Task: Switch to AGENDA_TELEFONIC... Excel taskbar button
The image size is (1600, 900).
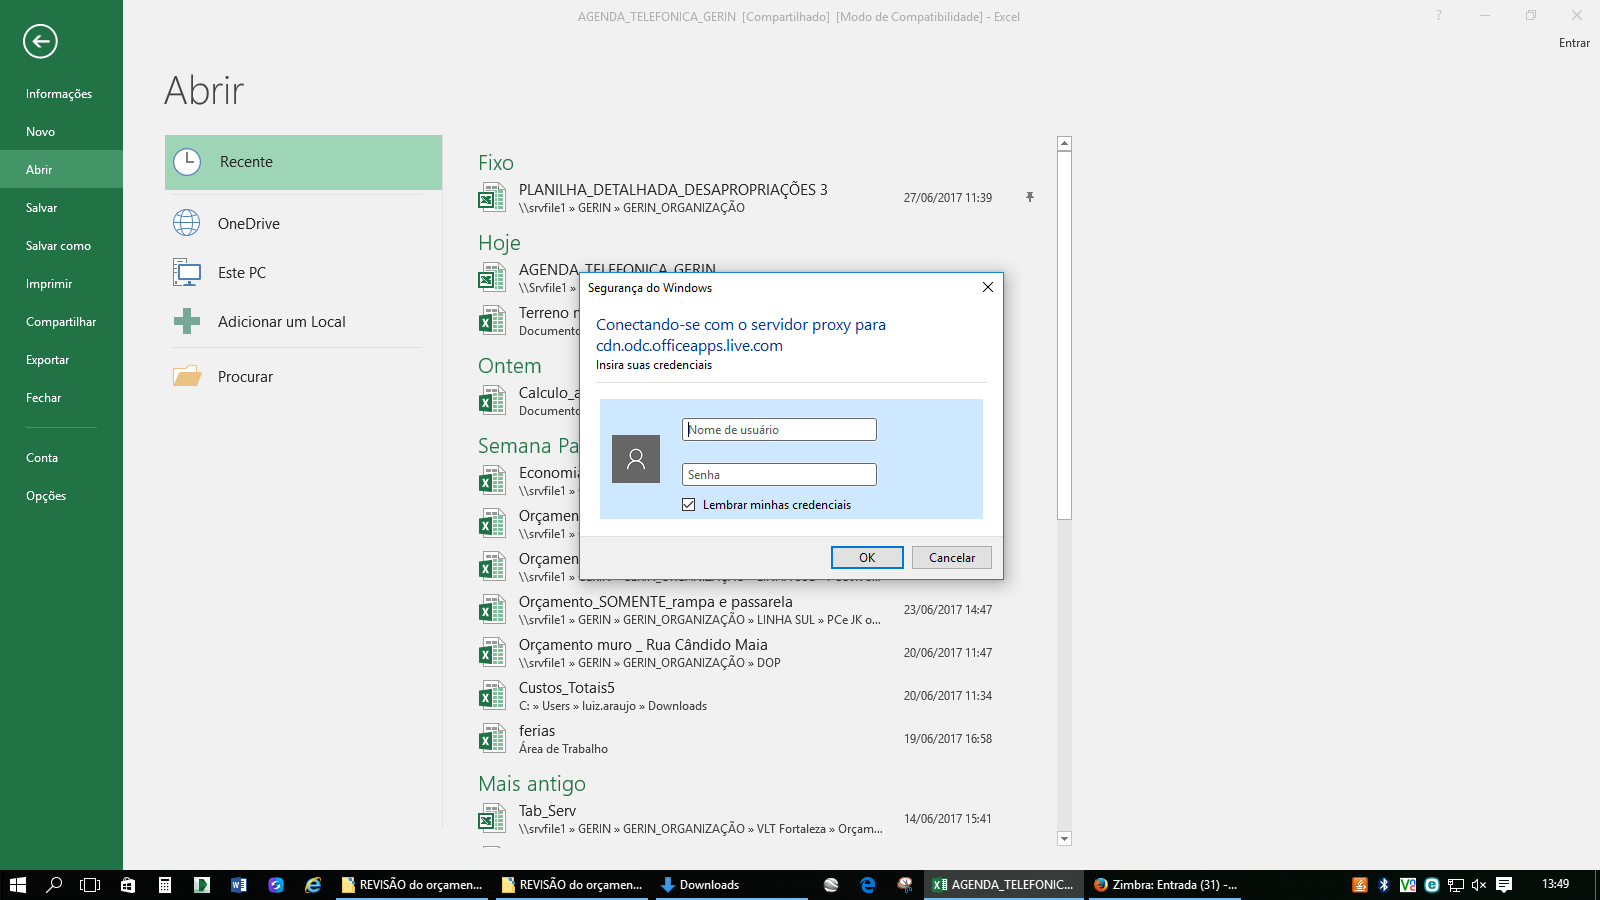Action: [1004, 885]
